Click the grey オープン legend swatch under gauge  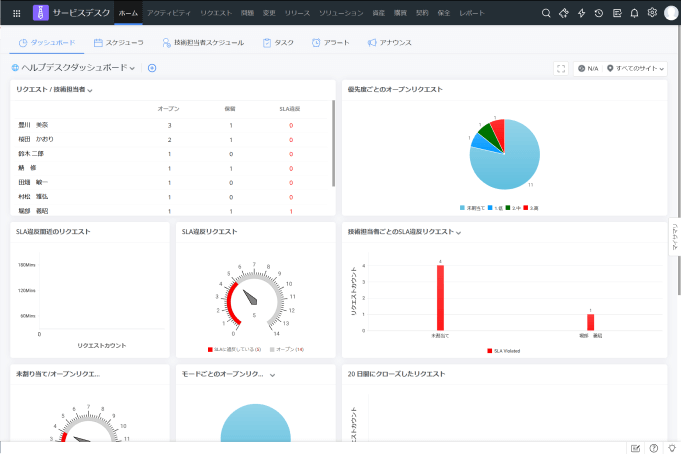pyautogui.click(x=272, y=349)
